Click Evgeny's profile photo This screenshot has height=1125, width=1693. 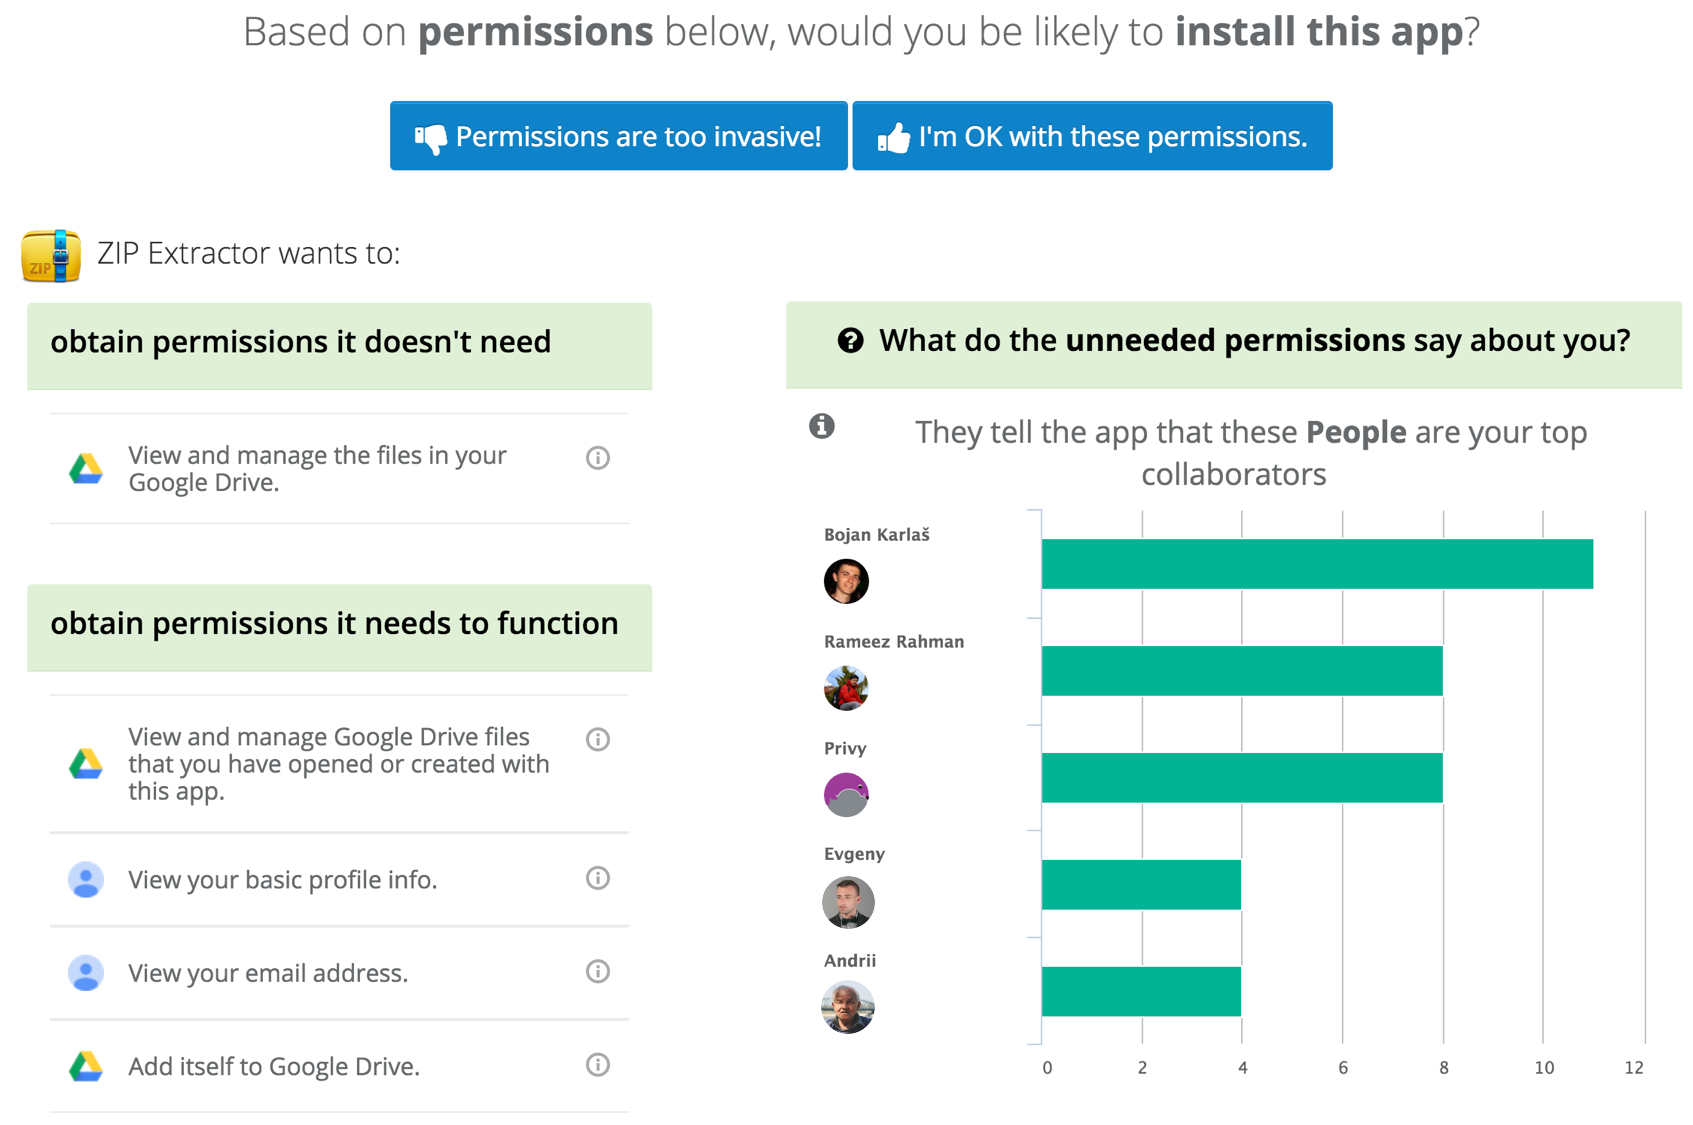pos(848,902)
